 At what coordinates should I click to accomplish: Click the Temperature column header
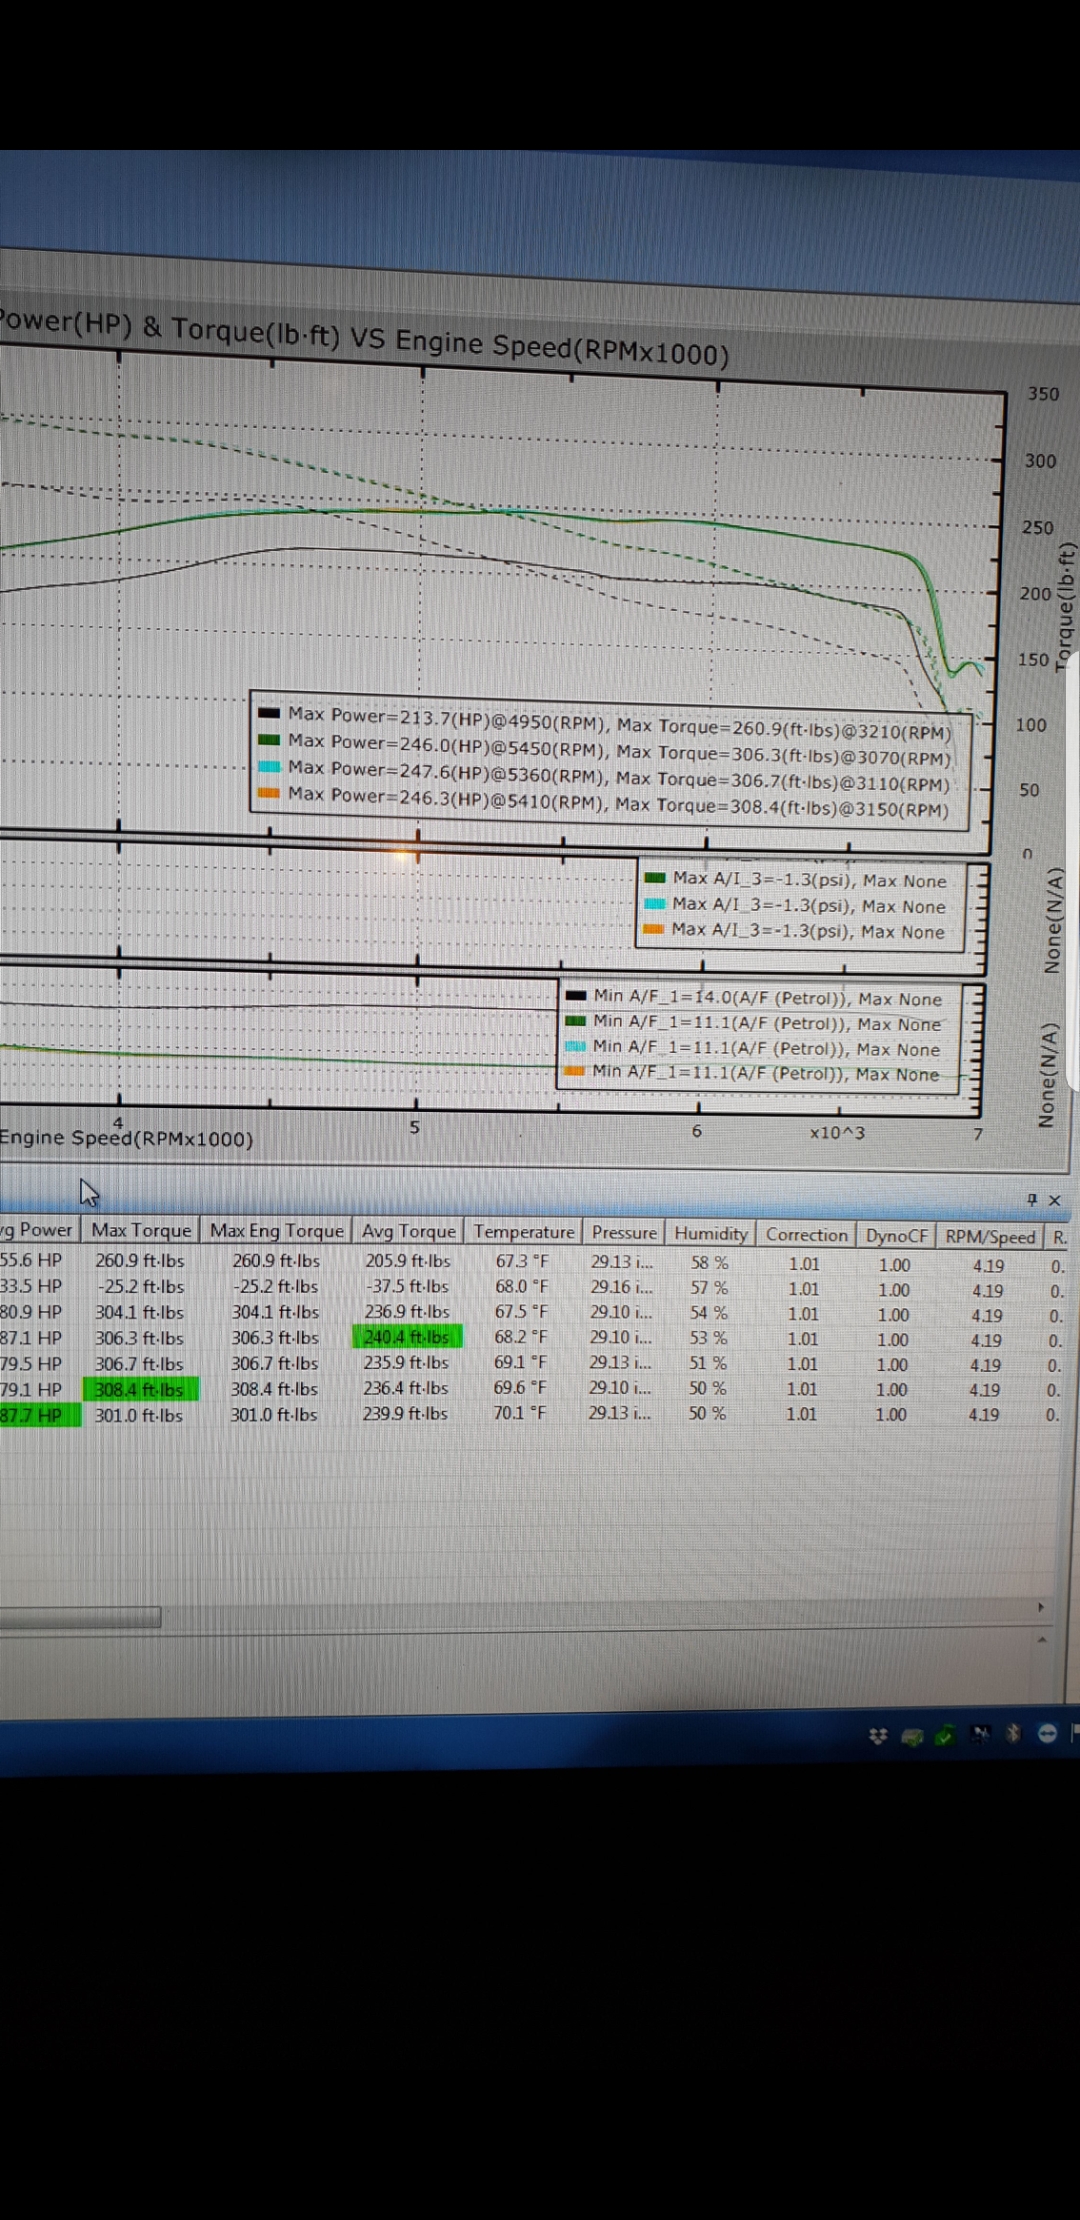pyautogui.click(x=524, y=1232)
